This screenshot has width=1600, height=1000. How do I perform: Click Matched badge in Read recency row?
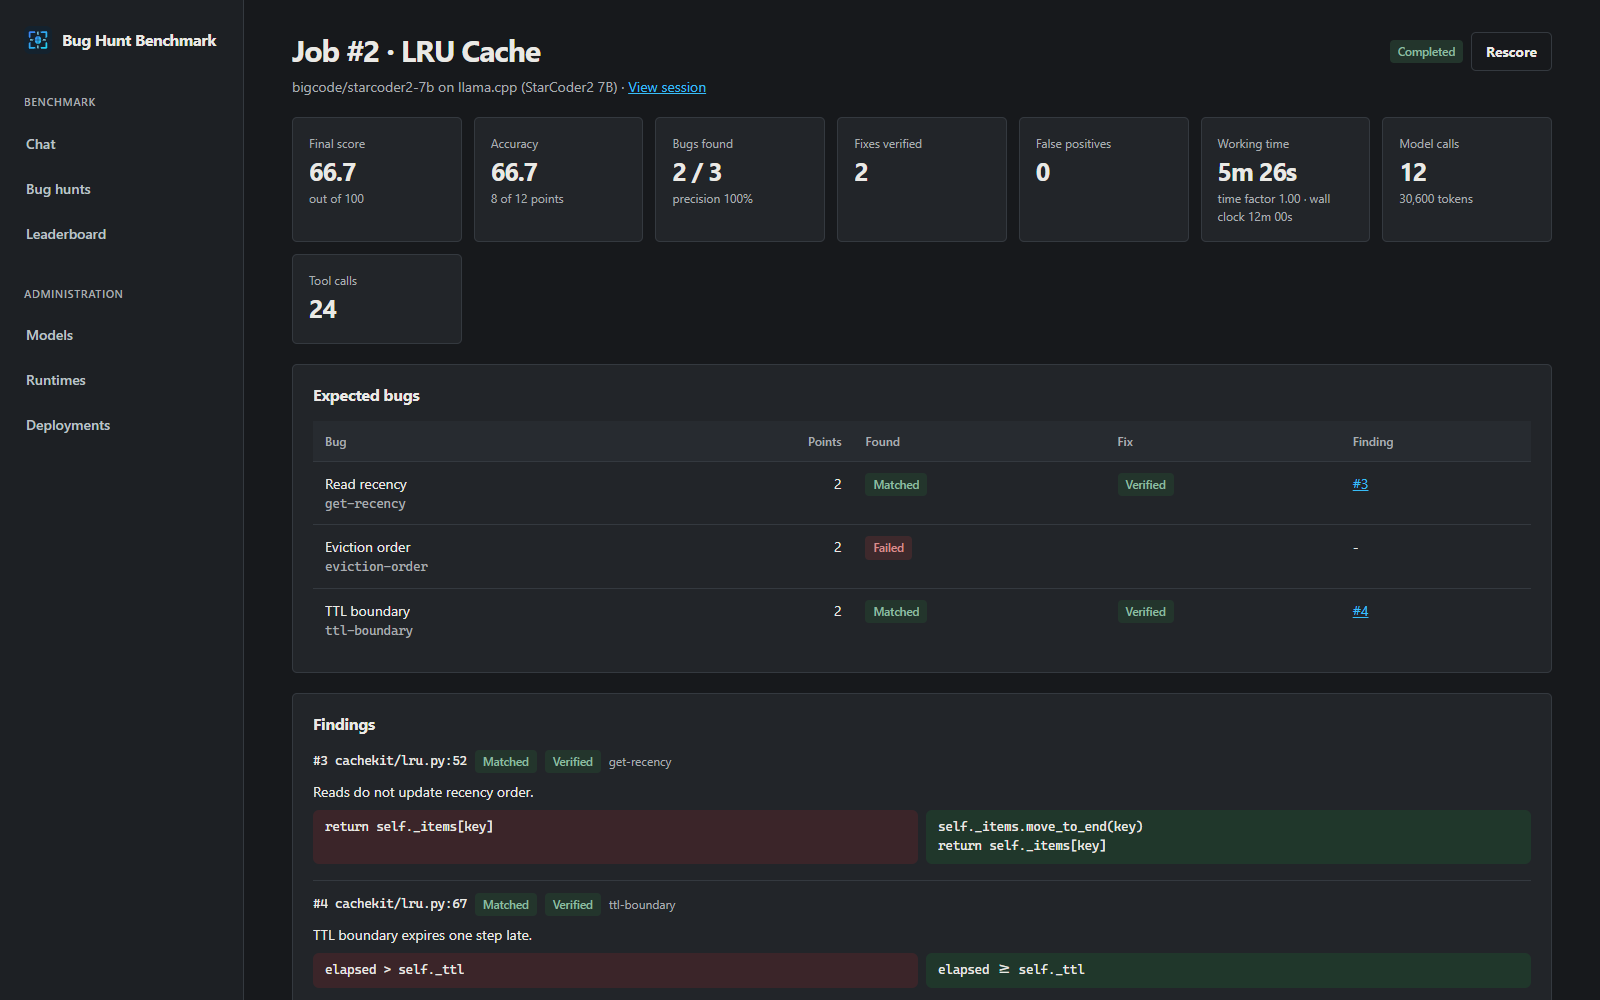coord(896,485)
